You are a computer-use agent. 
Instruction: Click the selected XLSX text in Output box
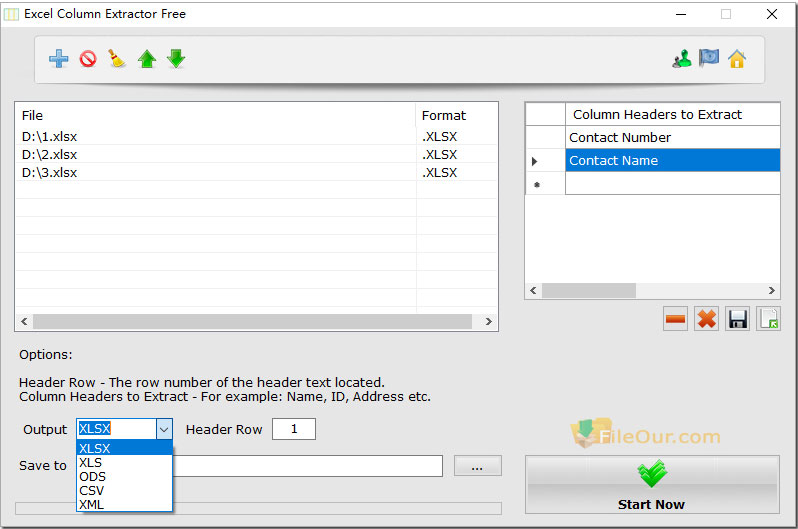click(x=95, y=429)
